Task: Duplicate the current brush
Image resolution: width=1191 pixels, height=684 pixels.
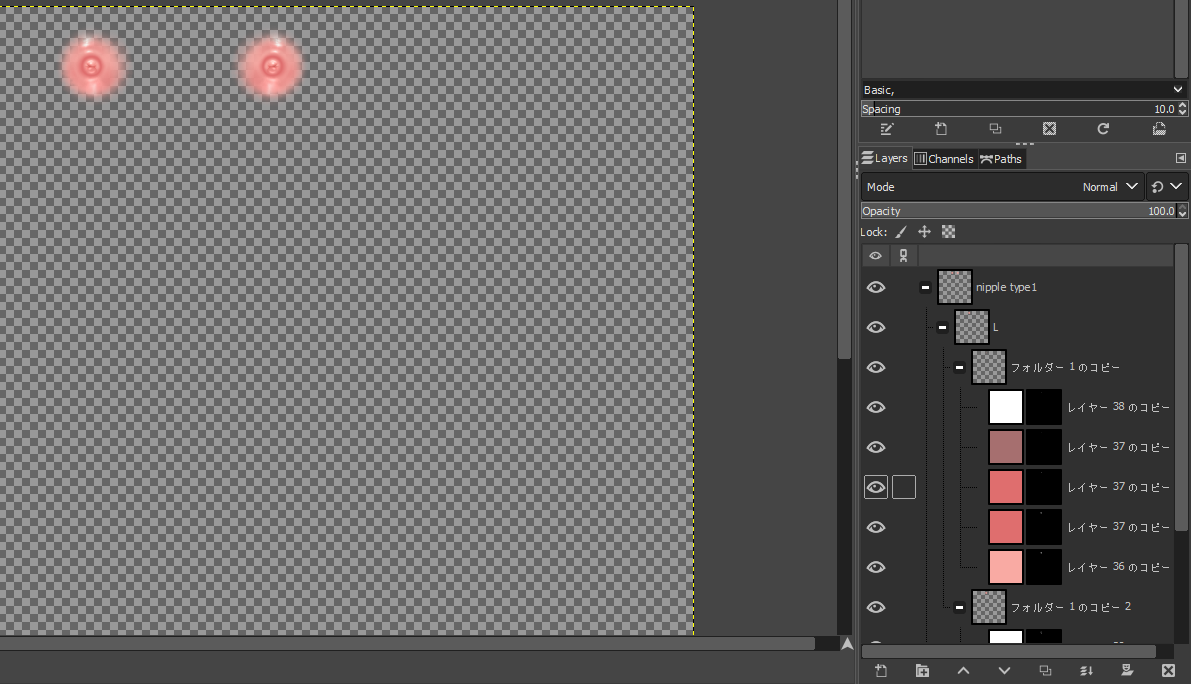Action: click(x=995, y=129)
